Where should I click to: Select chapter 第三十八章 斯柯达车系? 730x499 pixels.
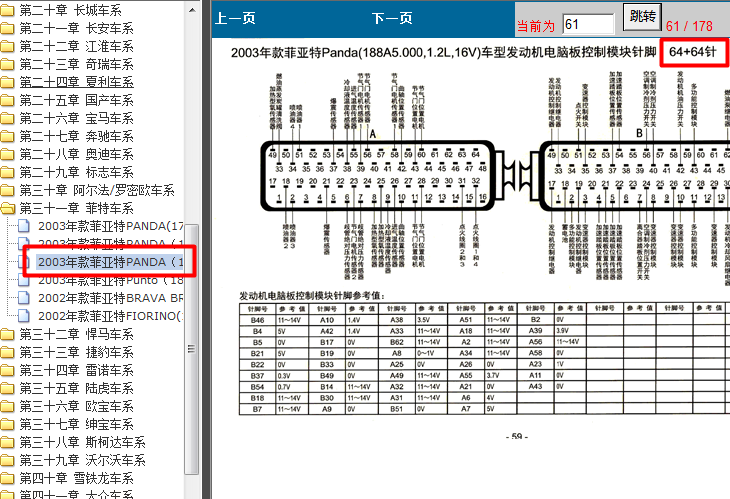point(82,442)
